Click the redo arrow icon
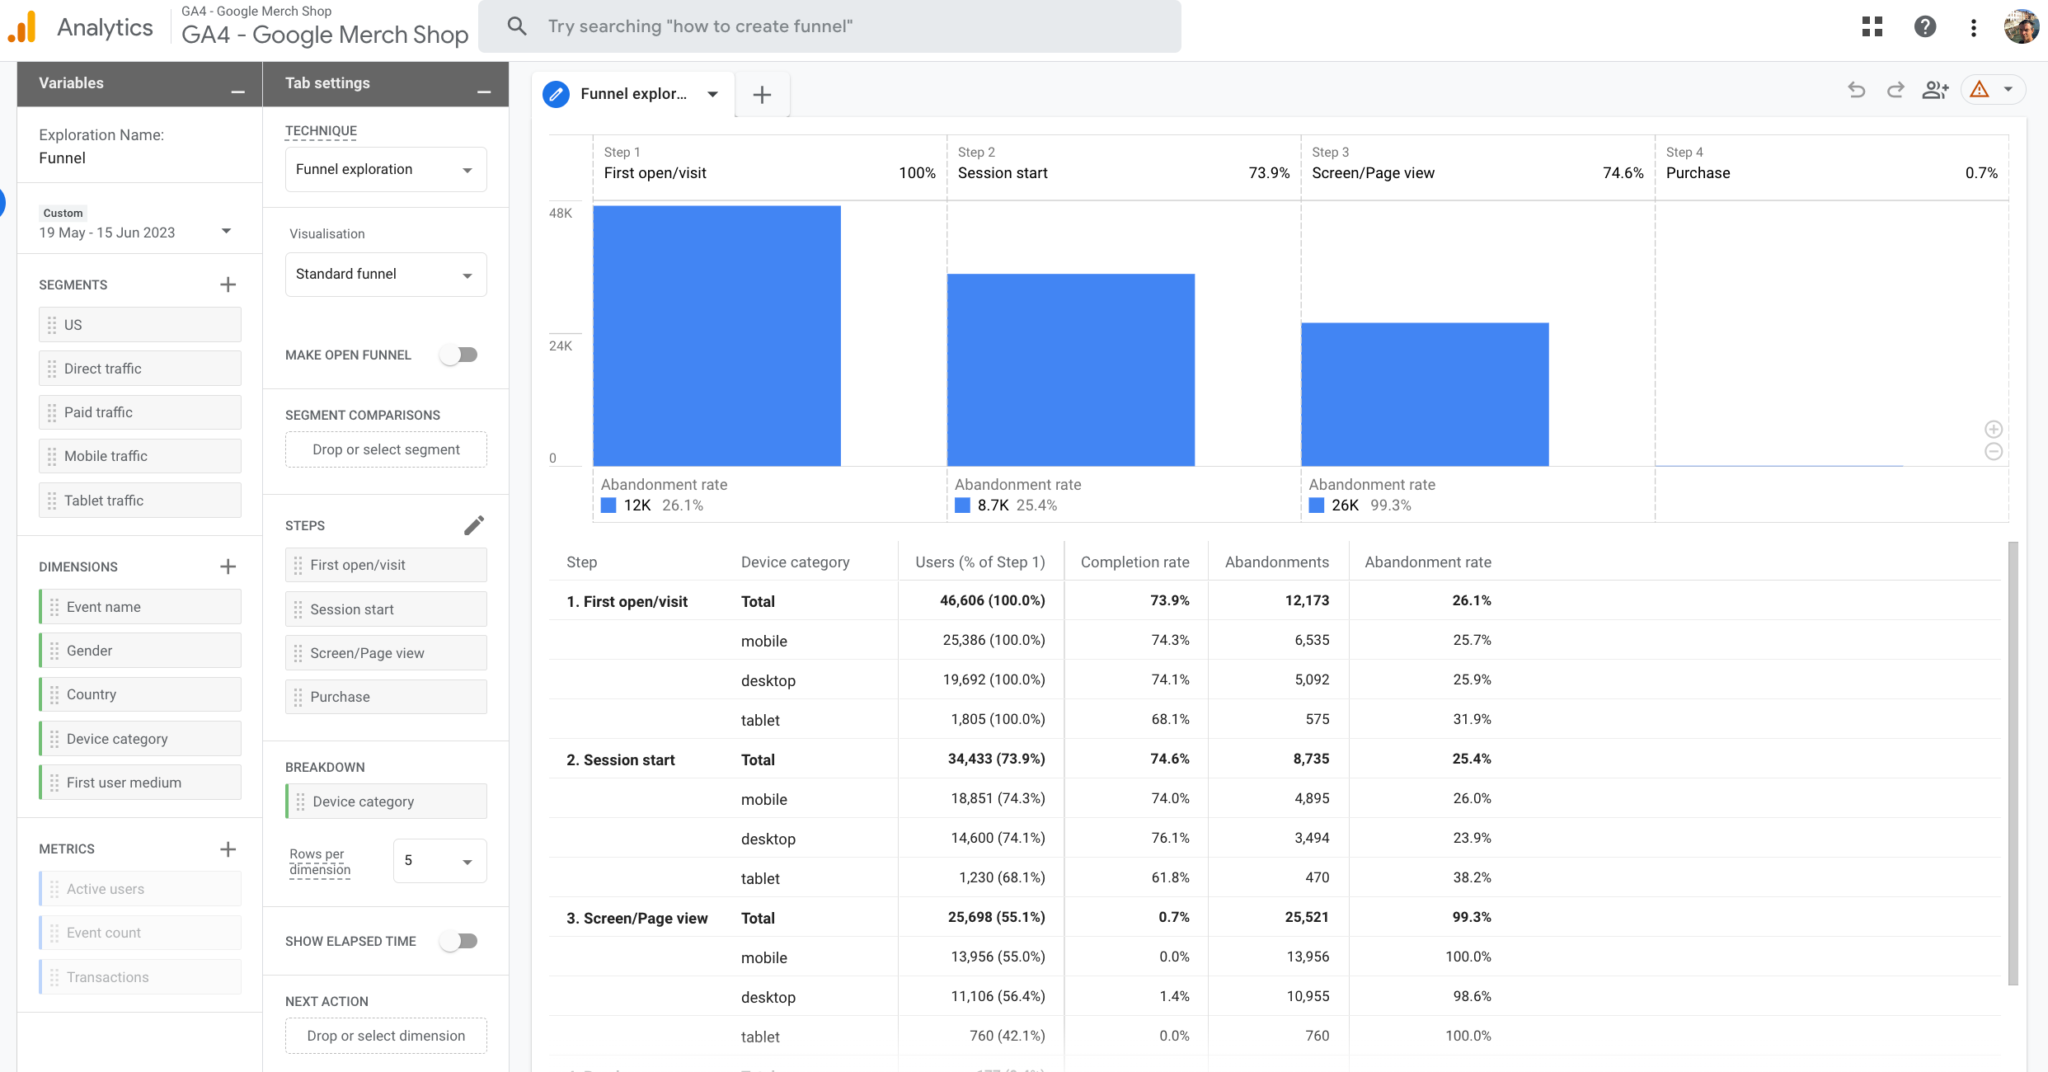 click(x=1894, y=89)
